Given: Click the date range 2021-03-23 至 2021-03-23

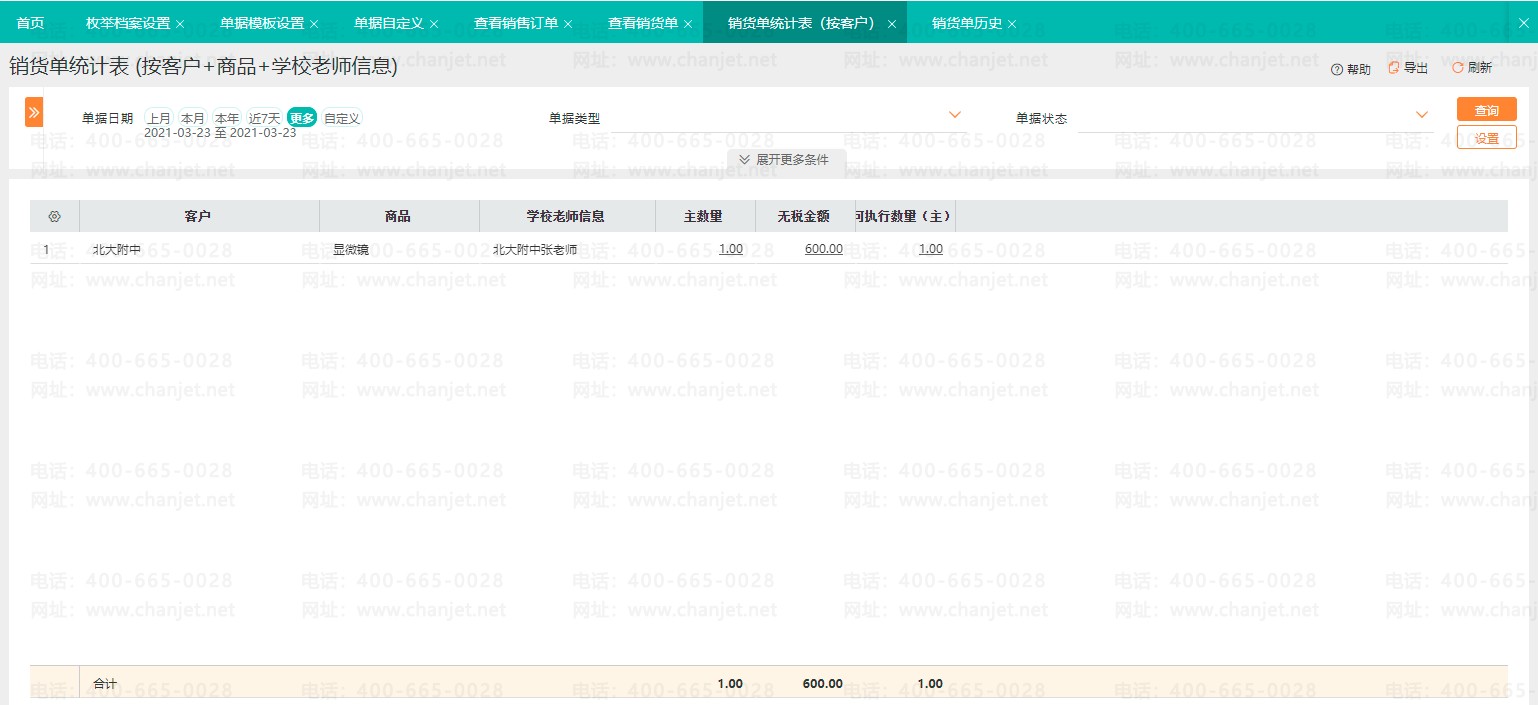Looking at the screenshot, I should click(220, 132).
